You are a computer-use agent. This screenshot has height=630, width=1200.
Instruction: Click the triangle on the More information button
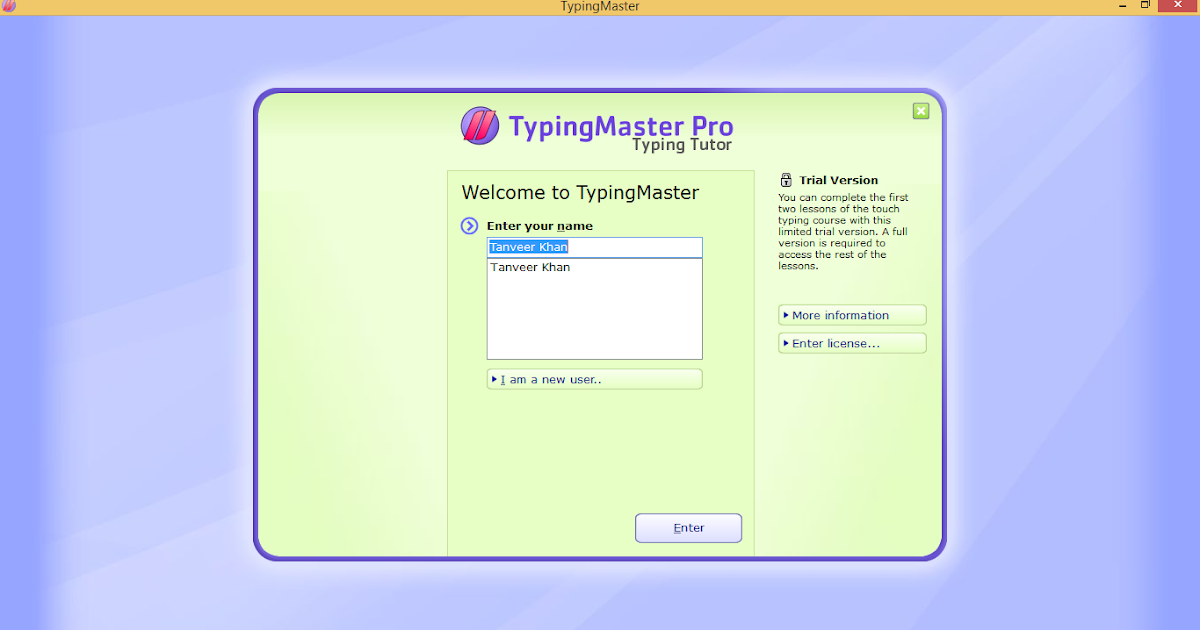click(784, 314)
